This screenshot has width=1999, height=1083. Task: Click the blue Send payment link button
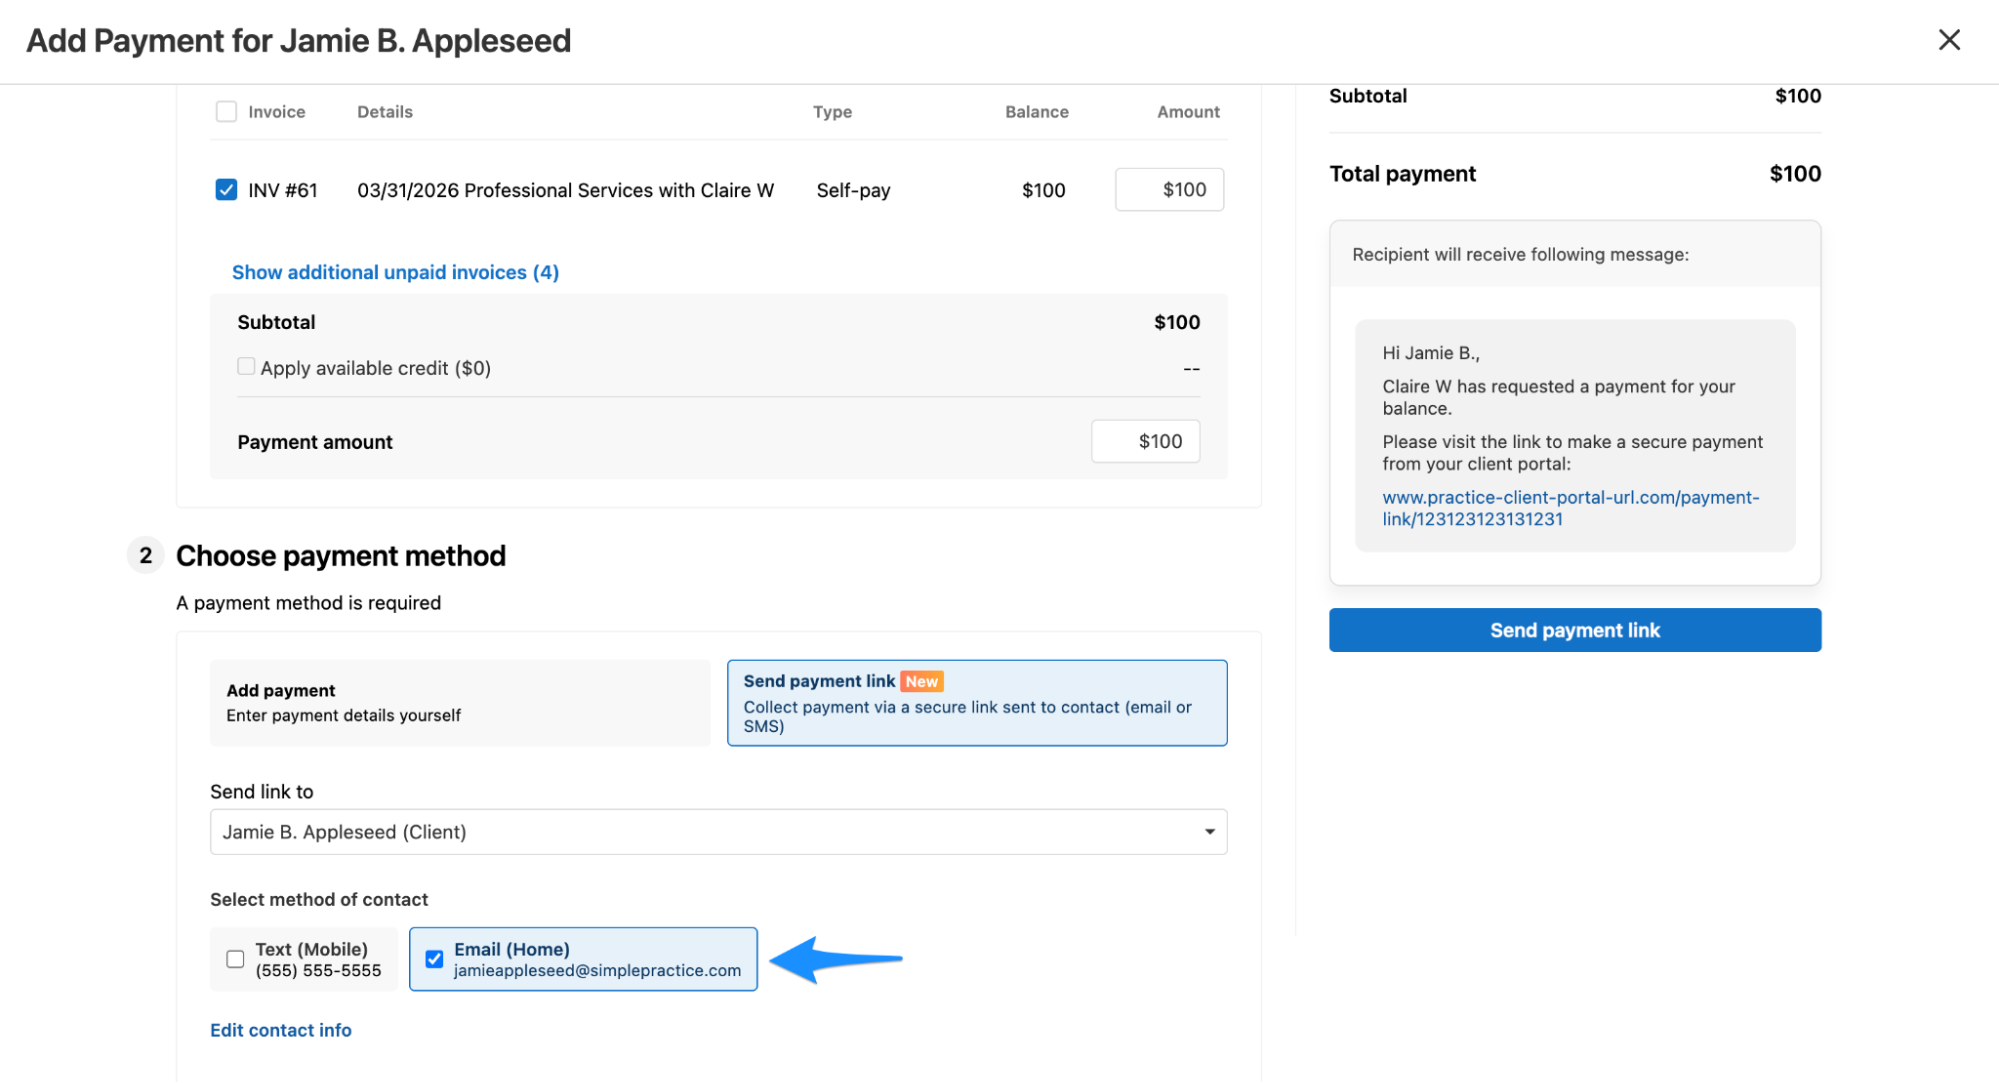tap(1575, 630)
